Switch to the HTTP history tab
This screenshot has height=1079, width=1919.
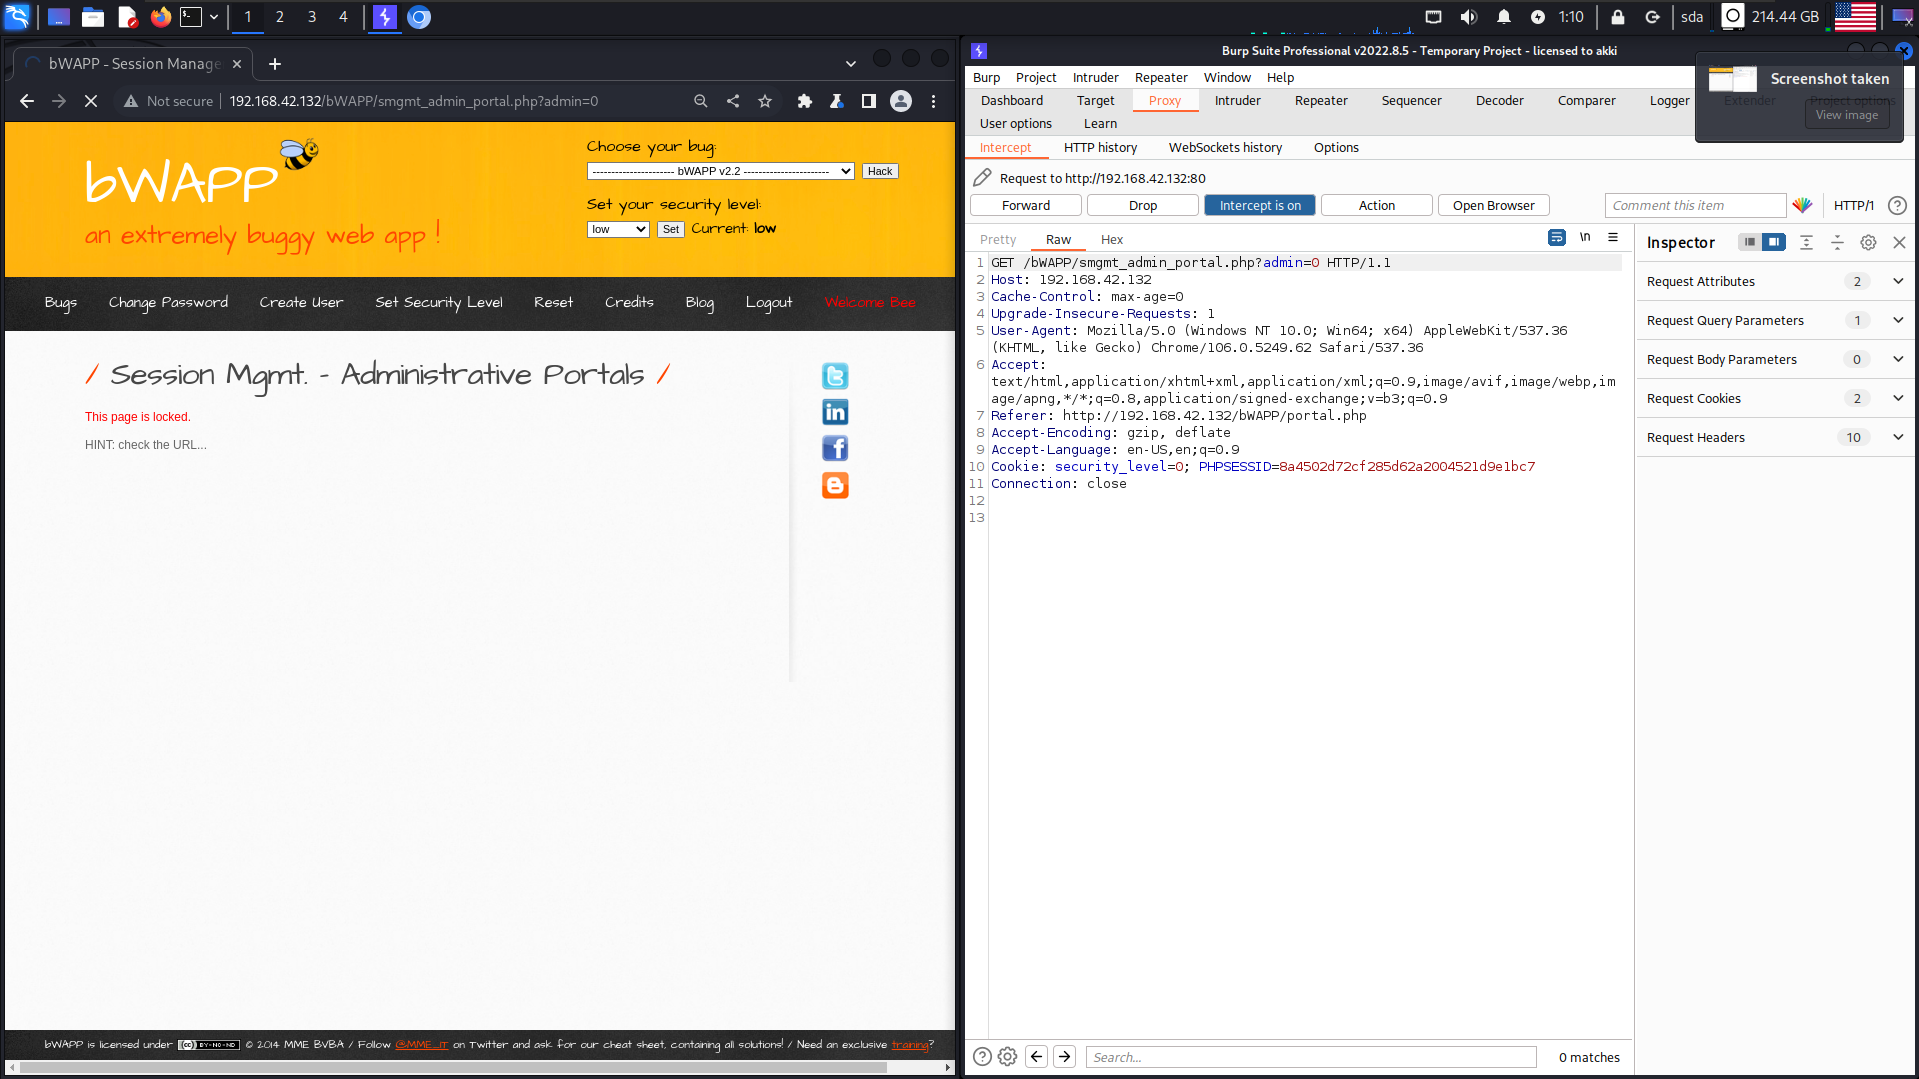pos(1100,147)
